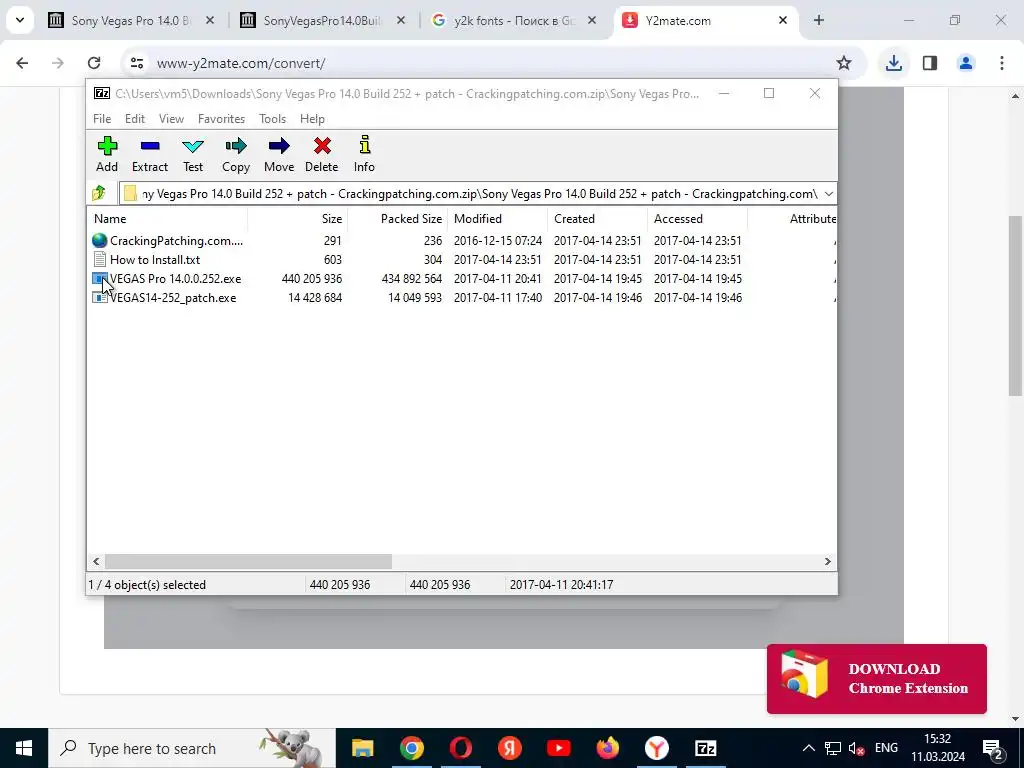Click the right arrow of horizontal scrollbar

tap(827, 562)
